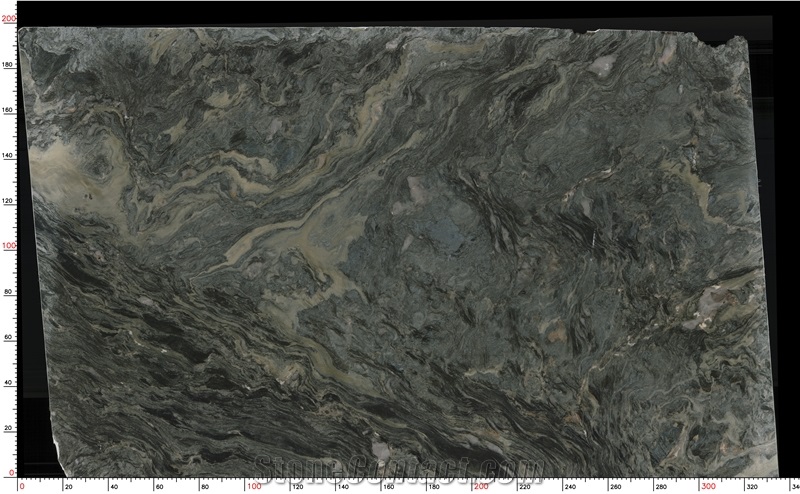
Task: Select the 120 label on the horizontal ruler
Action: [297, 487]
